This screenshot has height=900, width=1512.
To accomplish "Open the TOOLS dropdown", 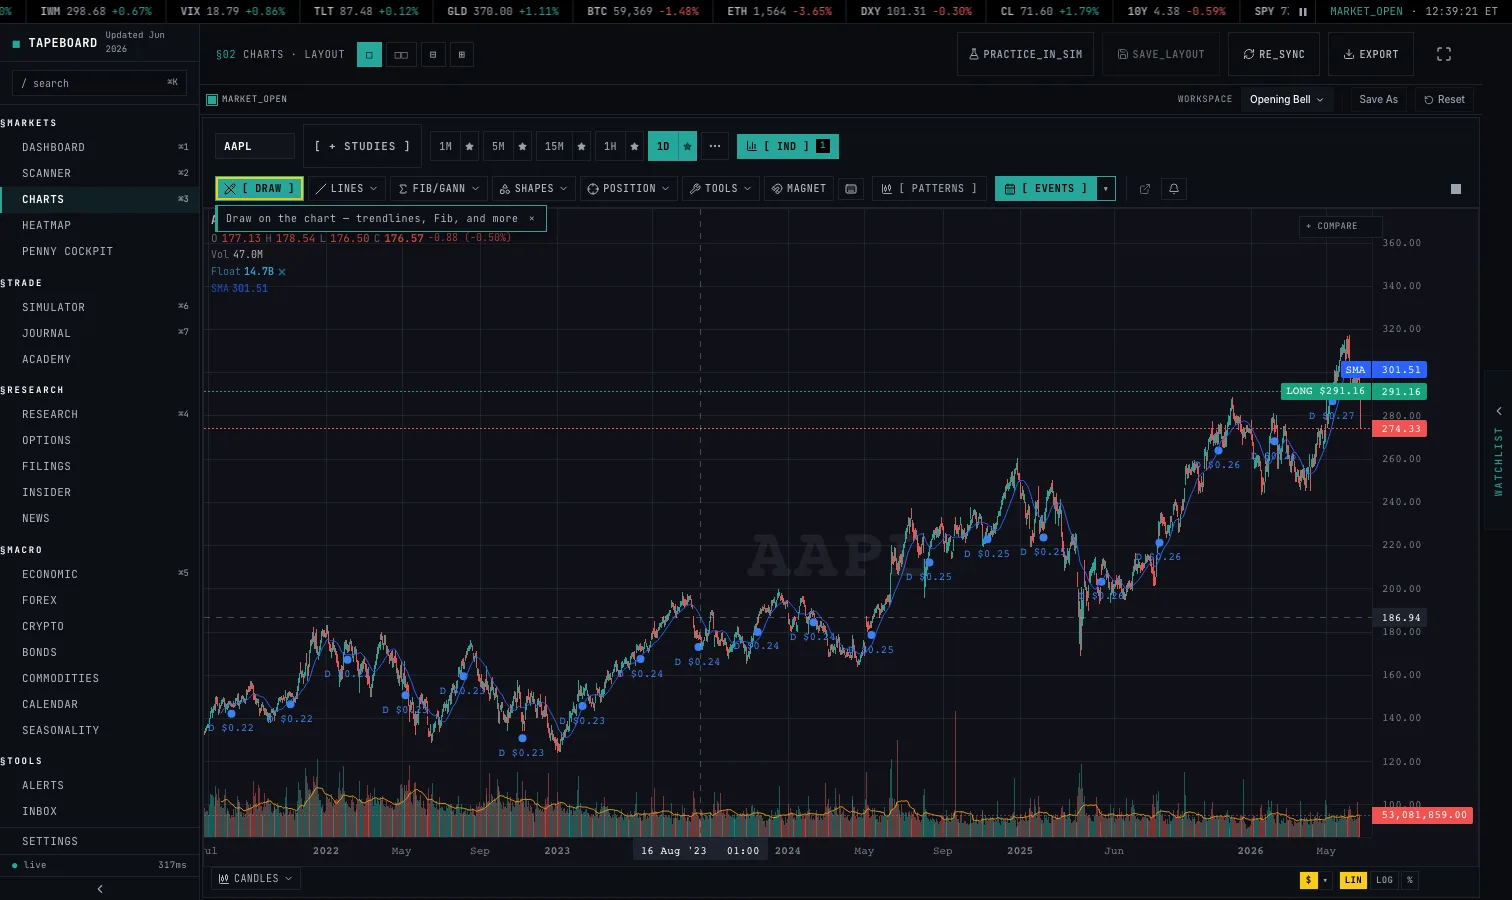I will pyautogui.click(x=720, y=188).
